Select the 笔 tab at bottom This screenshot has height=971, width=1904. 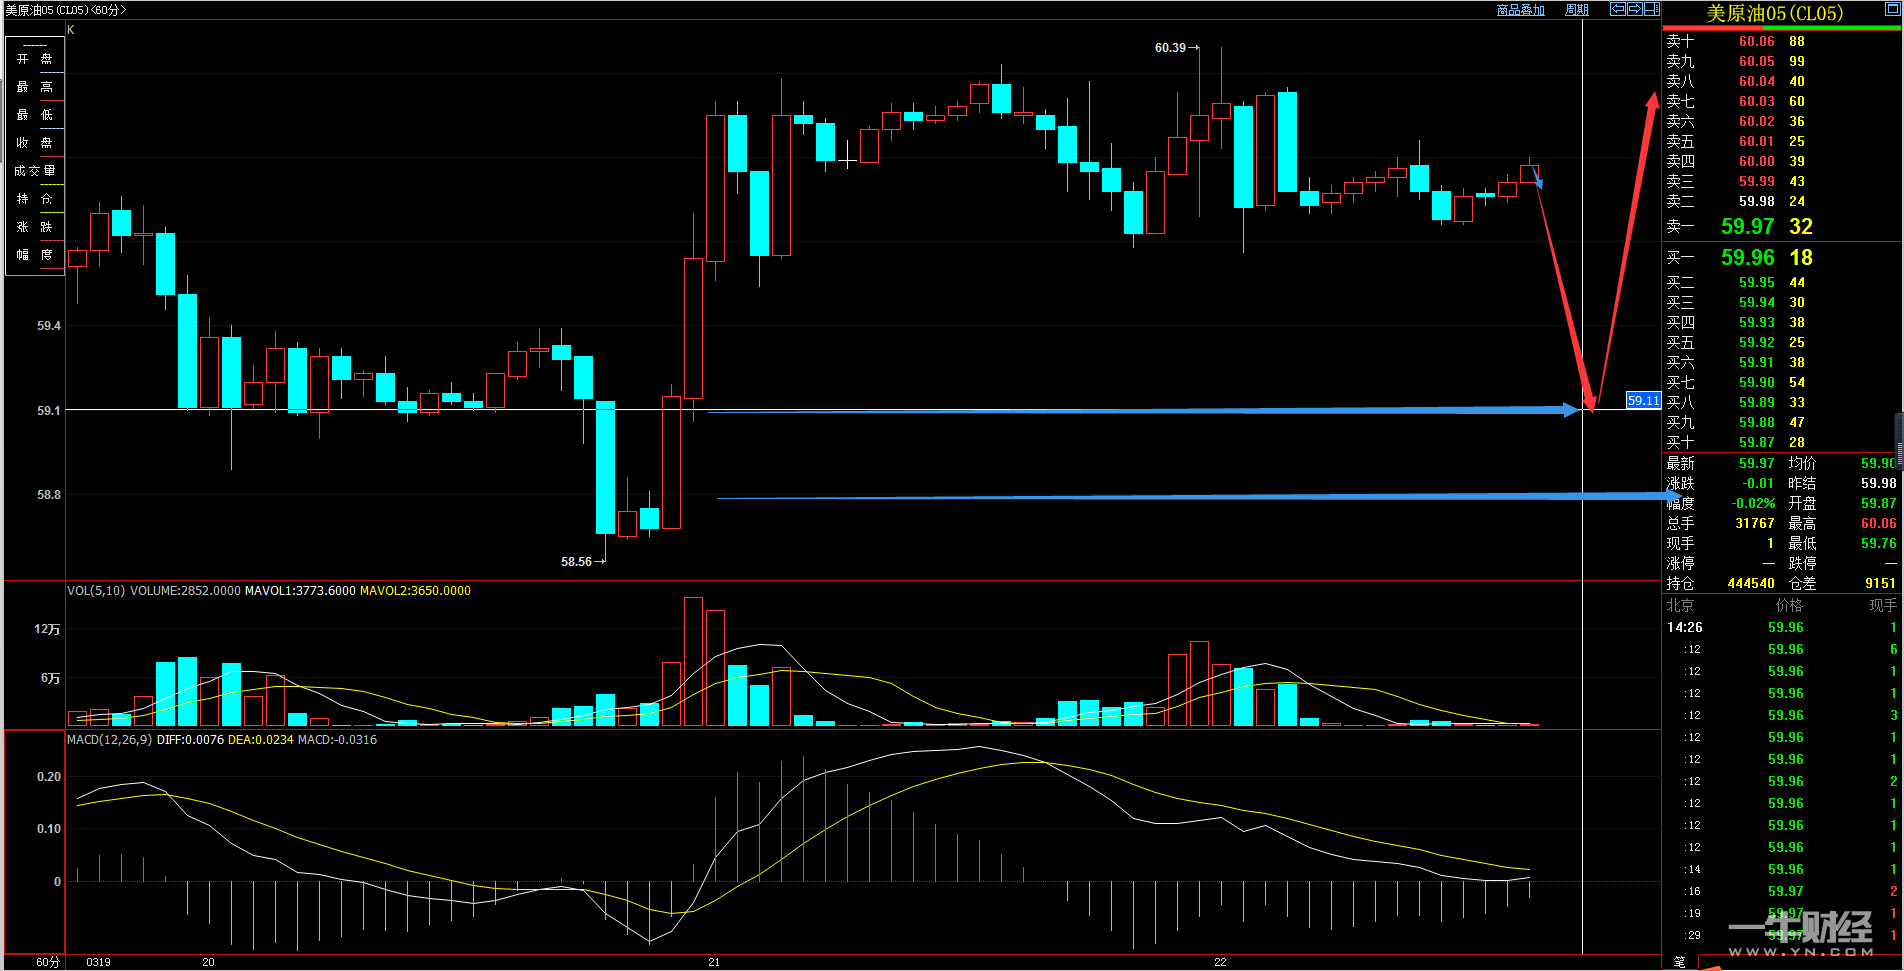1679,962
